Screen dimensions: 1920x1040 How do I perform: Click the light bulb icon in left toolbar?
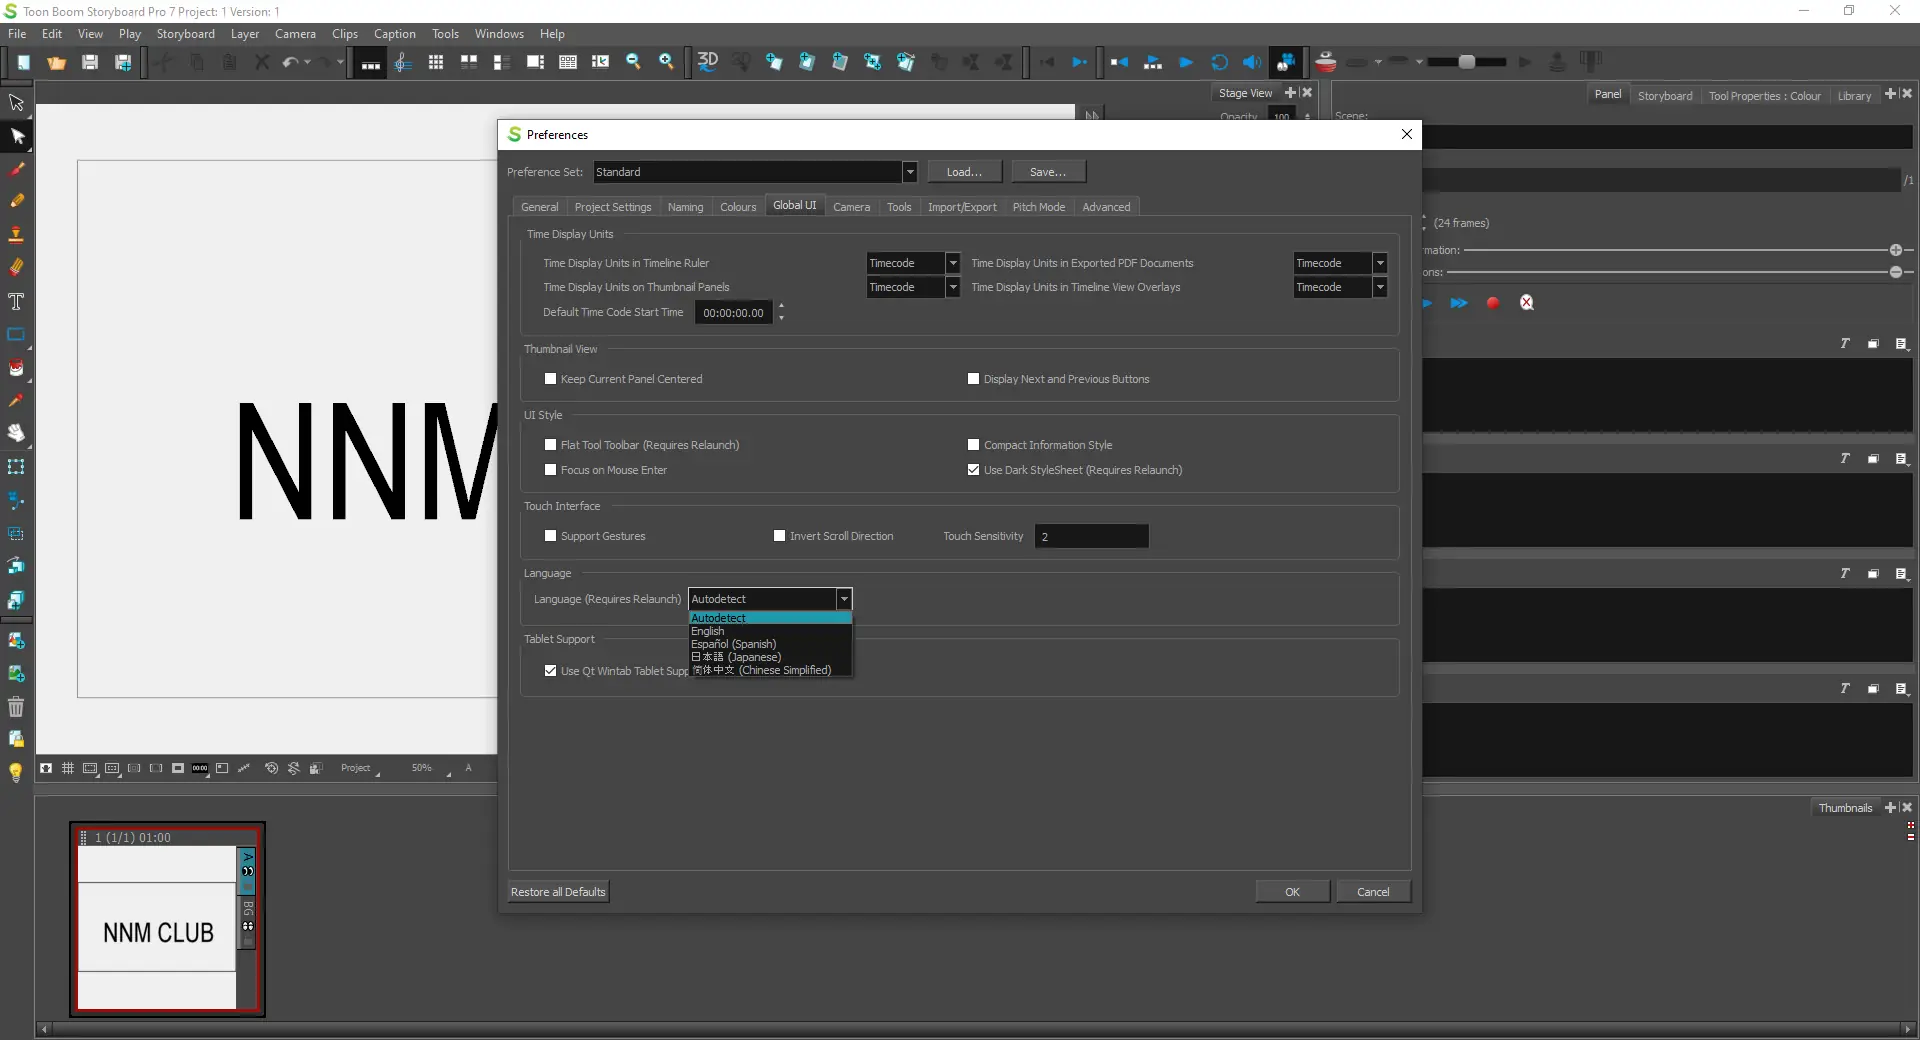(16, 772)
